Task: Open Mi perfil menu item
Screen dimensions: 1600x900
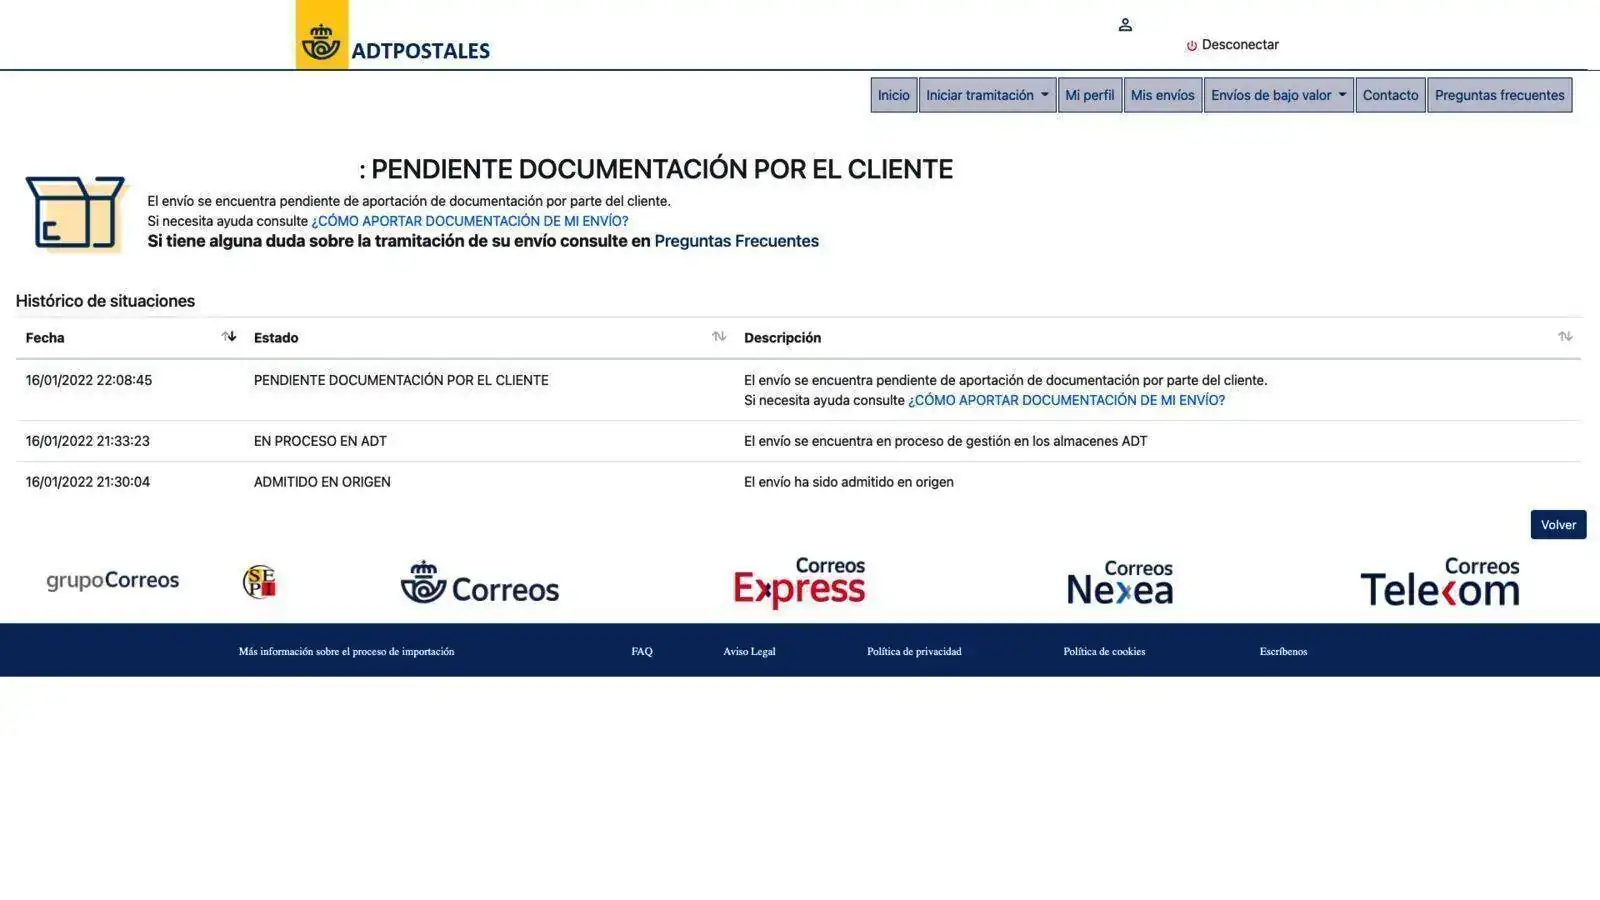Action: click(x=1089, y=95)
